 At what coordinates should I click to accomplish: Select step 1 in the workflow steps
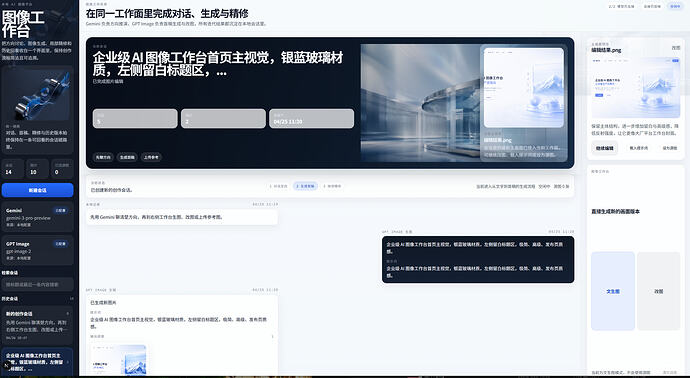278,186
